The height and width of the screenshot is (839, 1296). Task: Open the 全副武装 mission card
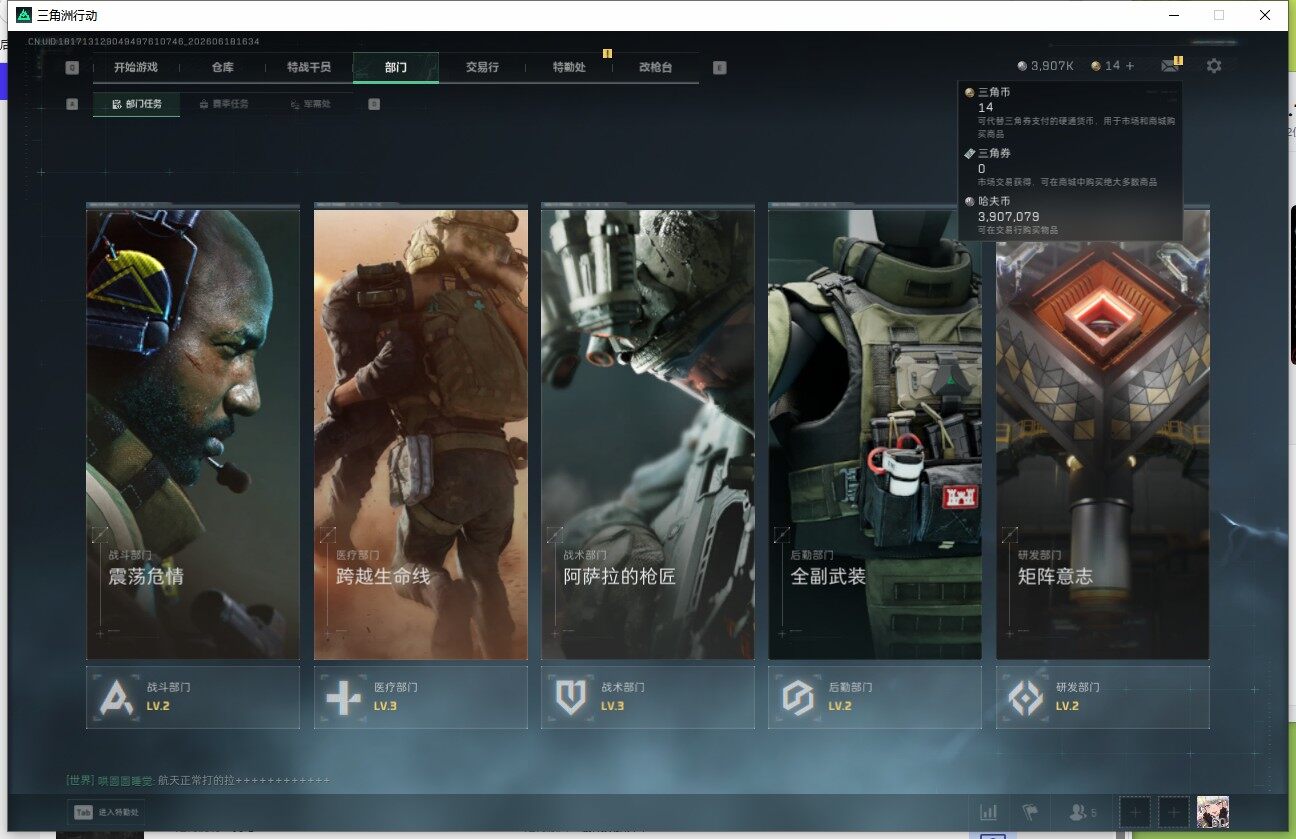pyautogui.click(x=875, y=434)
